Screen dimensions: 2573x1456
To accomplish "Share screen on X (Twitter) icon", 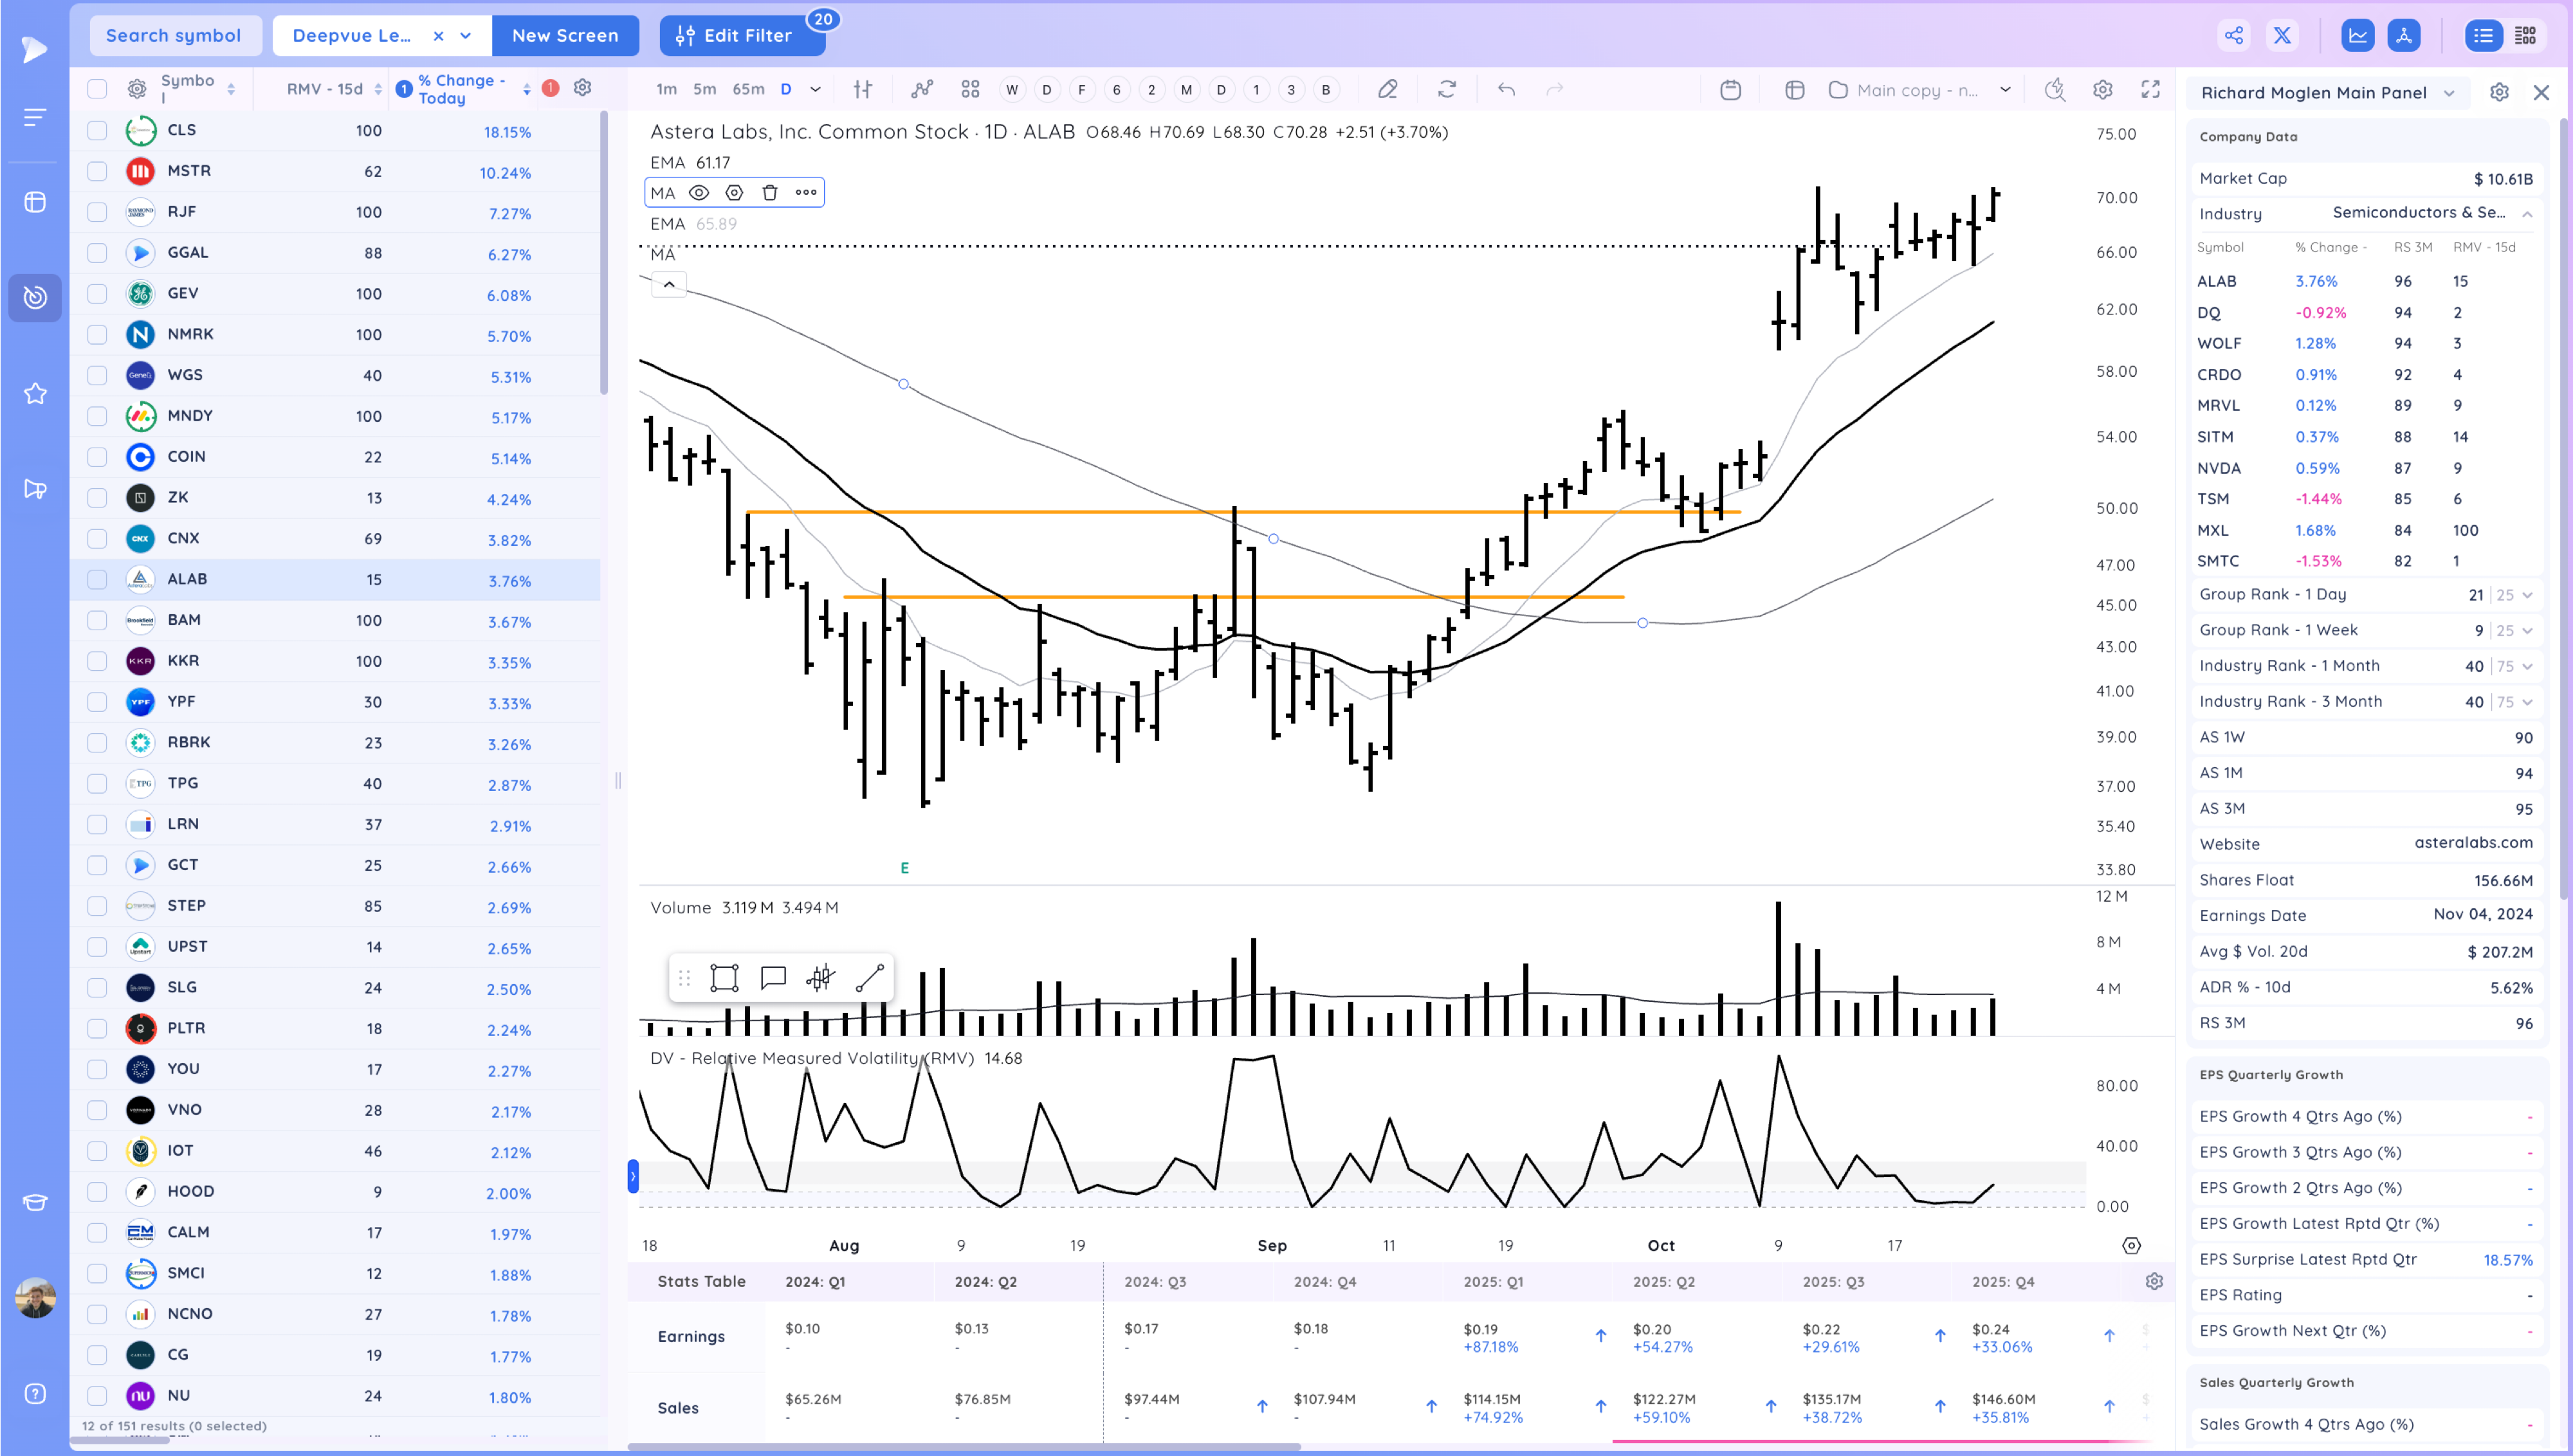I will coord(2282,36).
